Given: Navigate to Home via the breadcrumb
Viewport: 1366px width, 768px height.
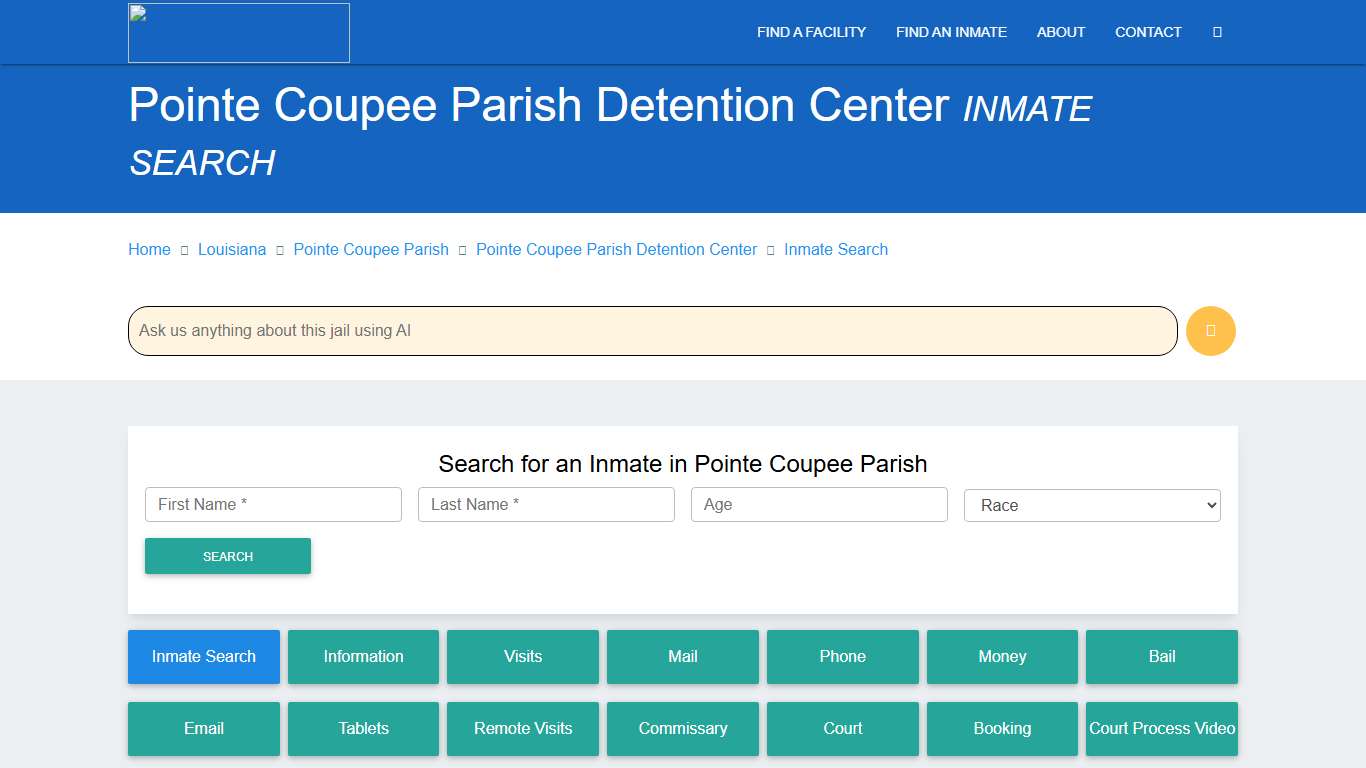Looking at the screenshot, I should 149,249.
